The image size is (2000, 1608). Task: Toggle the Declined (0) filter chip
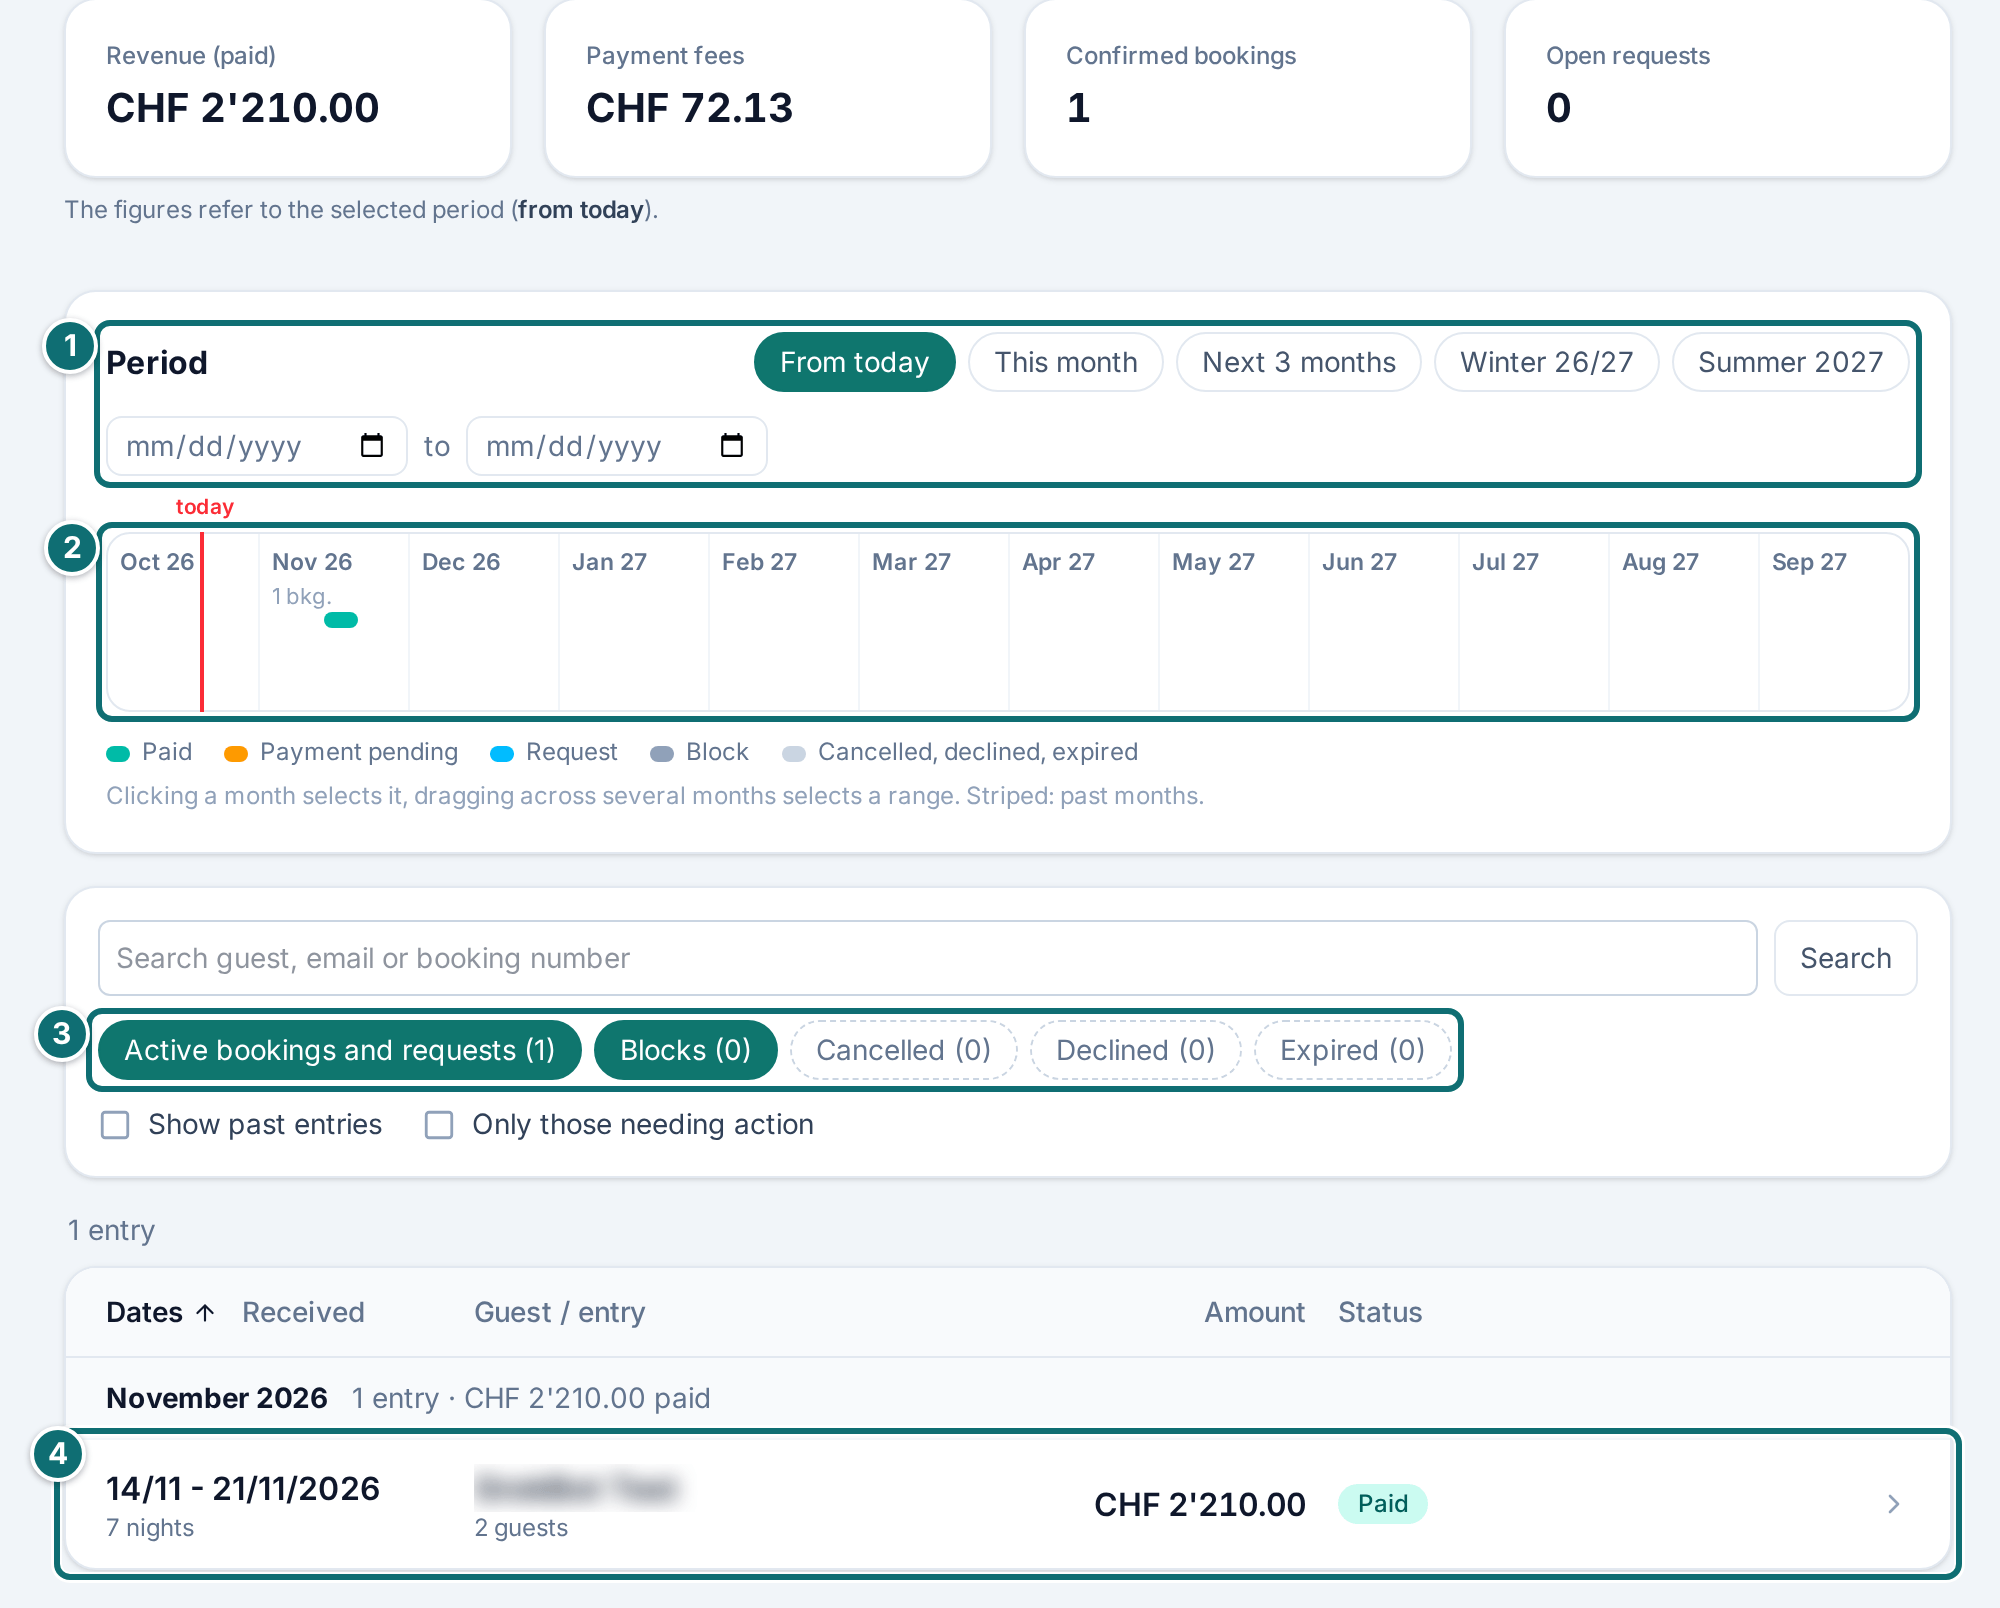1136,1050
